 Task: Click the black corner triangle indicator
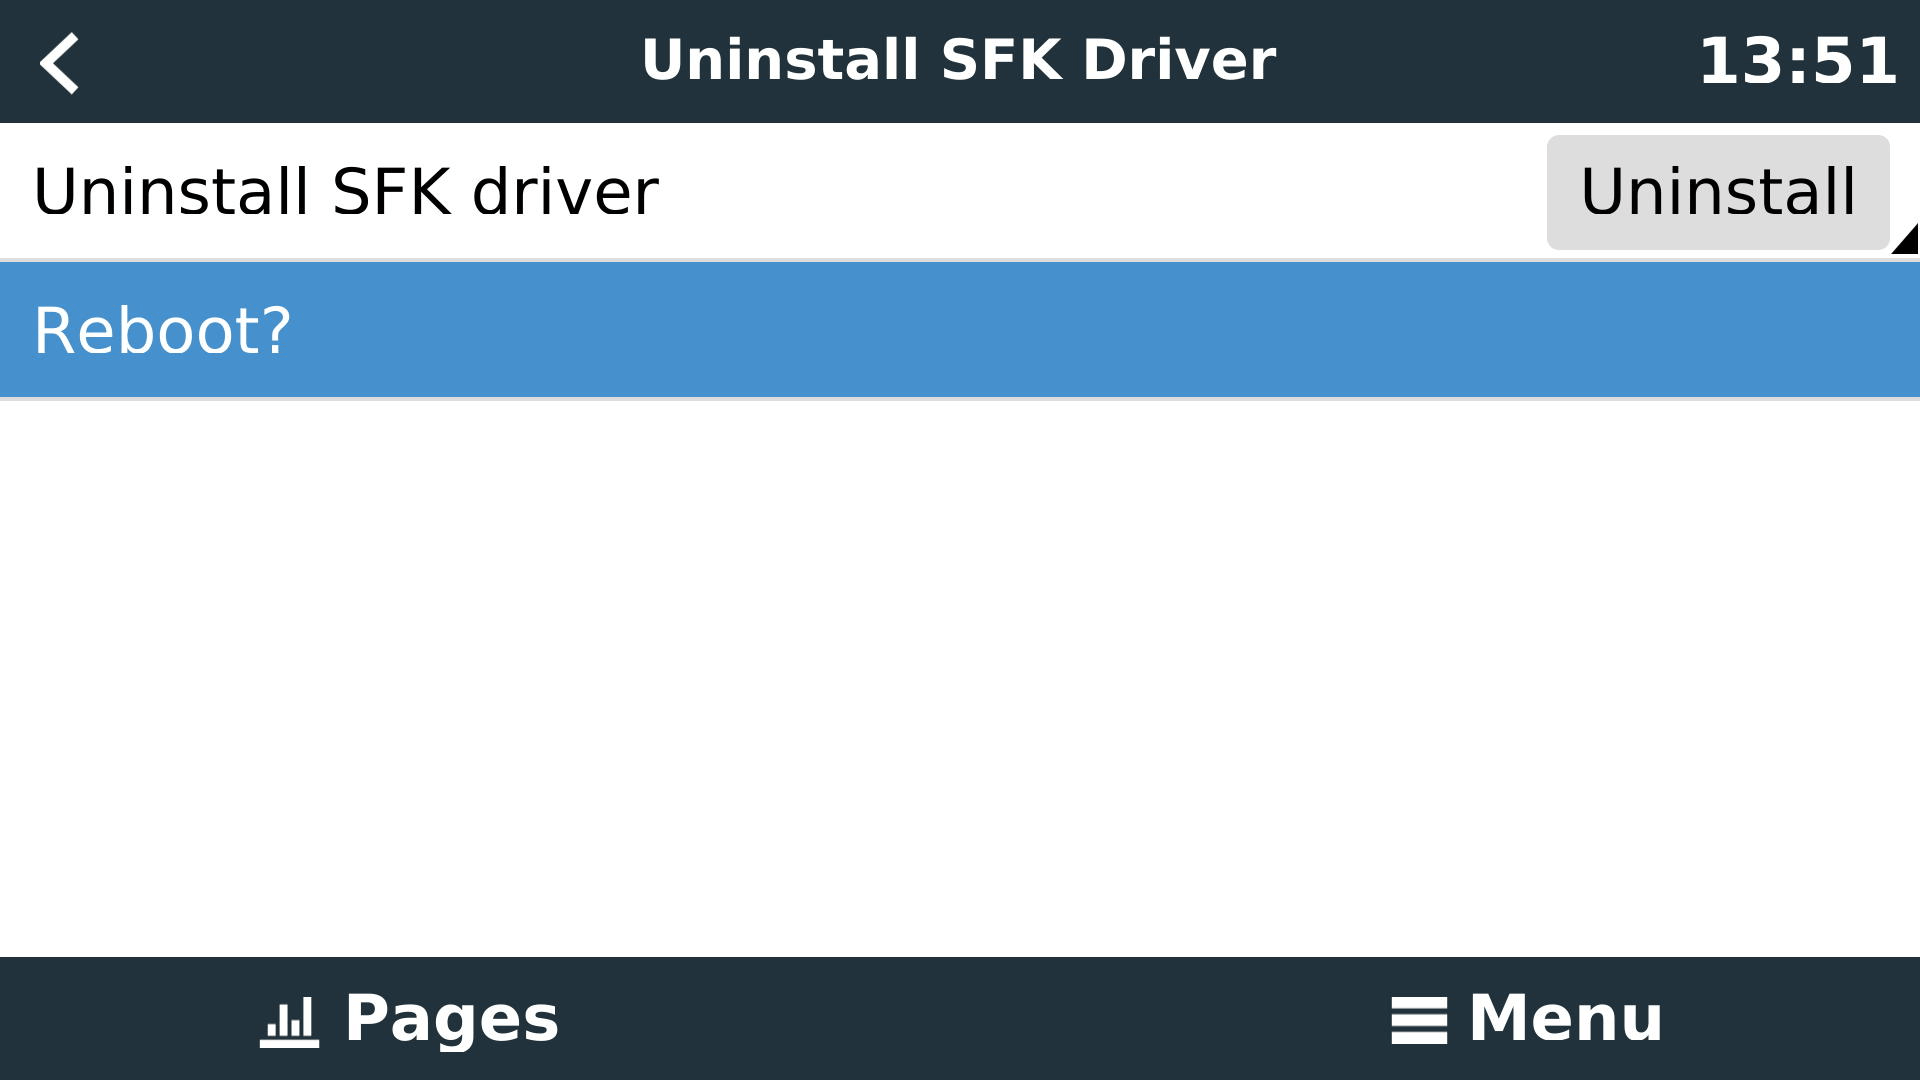[1906, 241]
